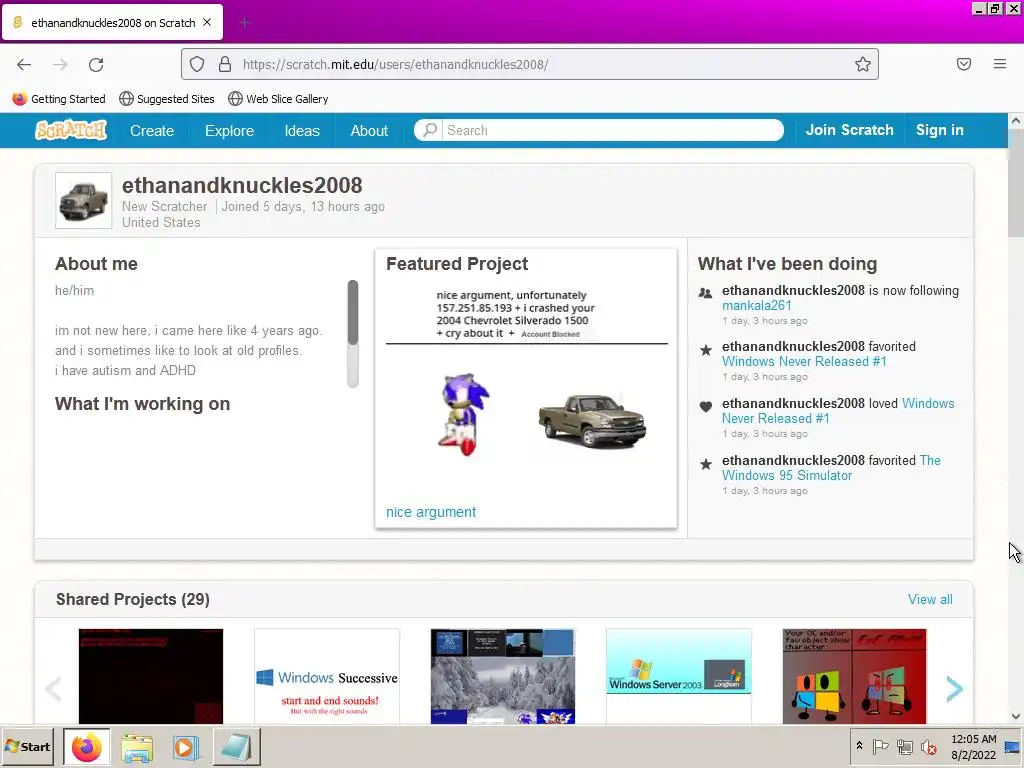Image resolution: width=1024 pixels, height=768 pixels.
Task: Click the star icon beside Windows 95 Simulator favorited
Action: [x=705, y=464]
